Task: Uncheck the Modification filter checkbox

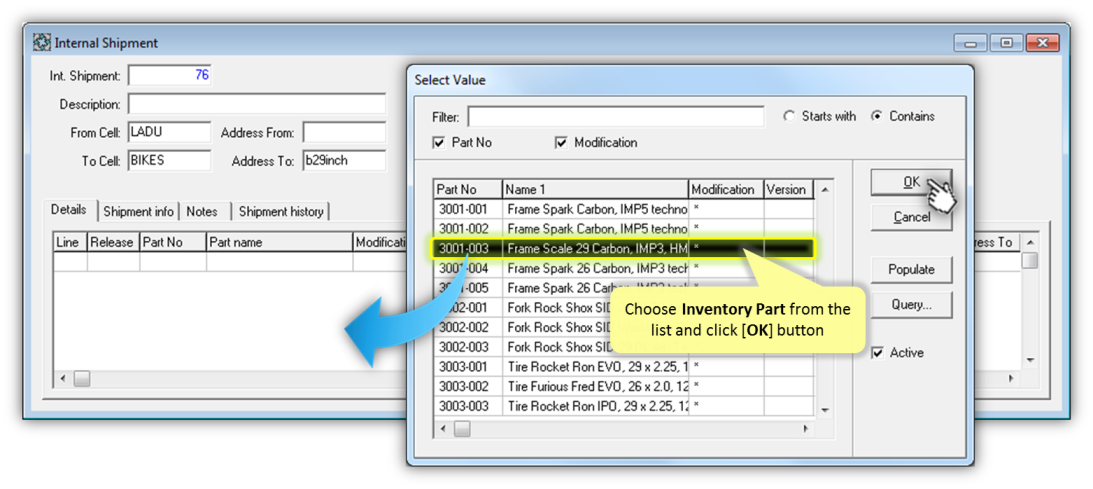Action: (x=561, y=143)
